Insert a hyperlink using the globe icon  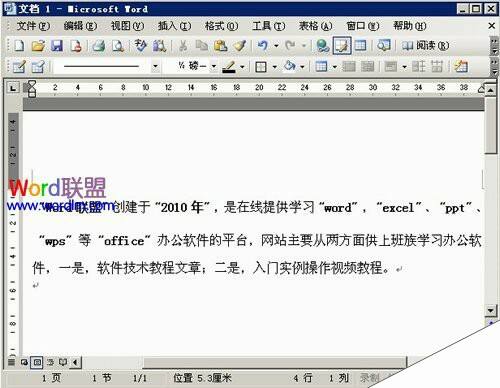(322, 46)
